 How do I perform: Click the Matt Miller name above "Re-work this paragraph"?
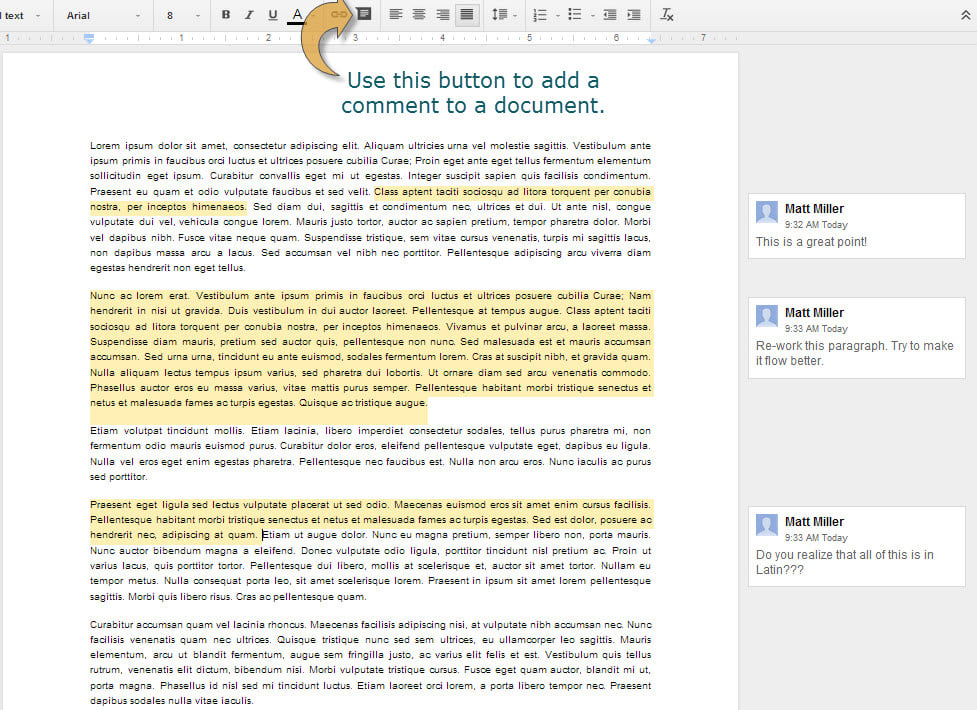coord(814,313)
